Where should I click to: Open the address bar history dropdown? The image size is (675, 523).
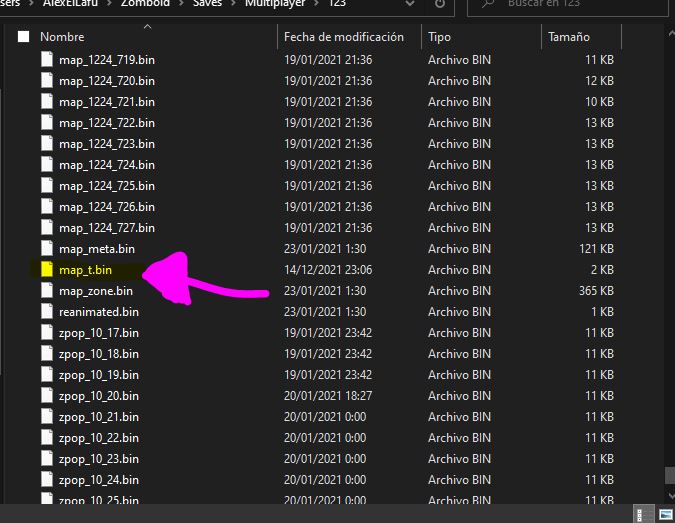click(x=410, y=4)
